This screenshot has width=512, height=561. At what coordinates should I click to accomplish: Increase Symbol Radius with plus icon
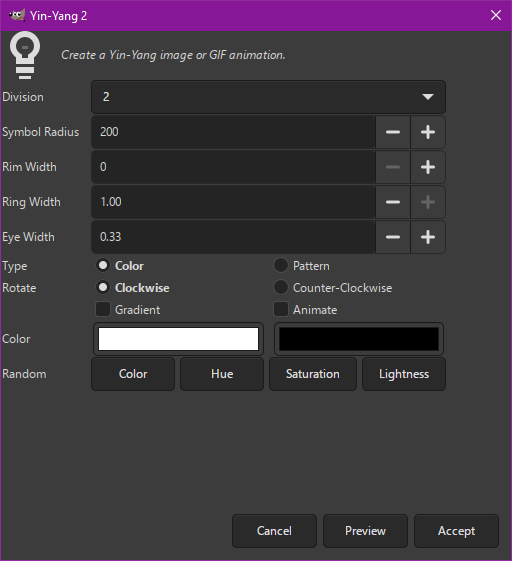click(428, 132)
